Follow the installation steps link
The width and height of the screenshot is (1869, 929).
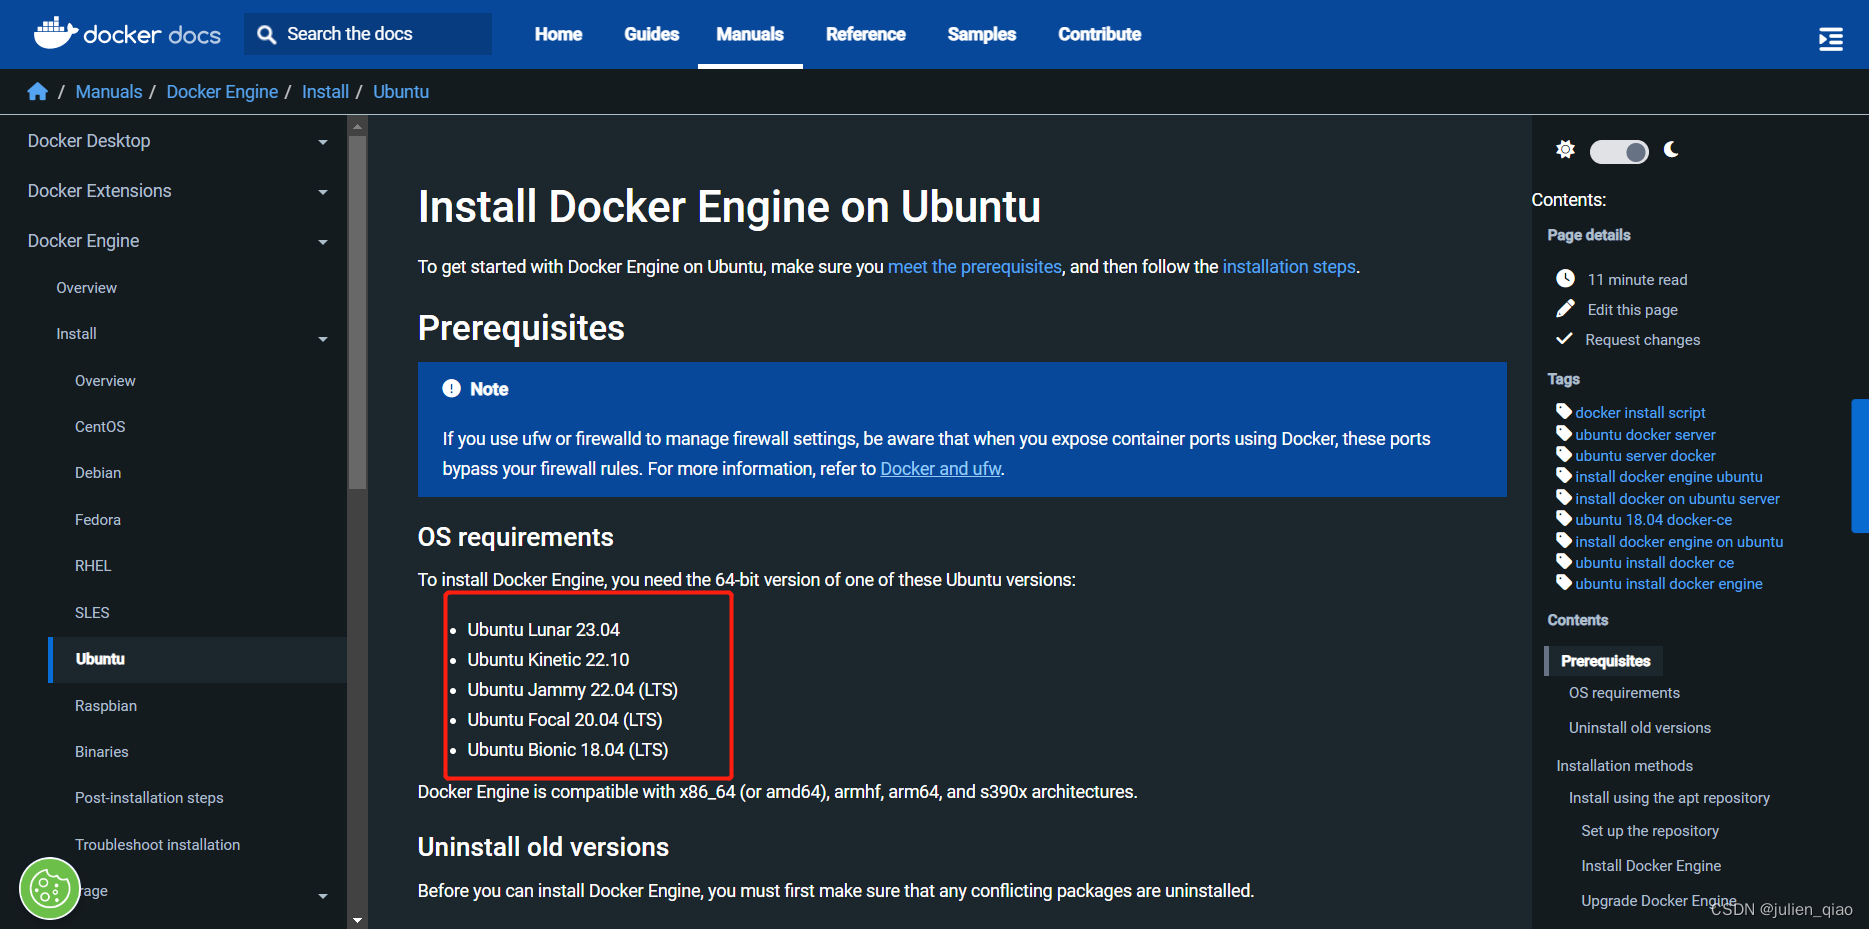coord(1289,267)
